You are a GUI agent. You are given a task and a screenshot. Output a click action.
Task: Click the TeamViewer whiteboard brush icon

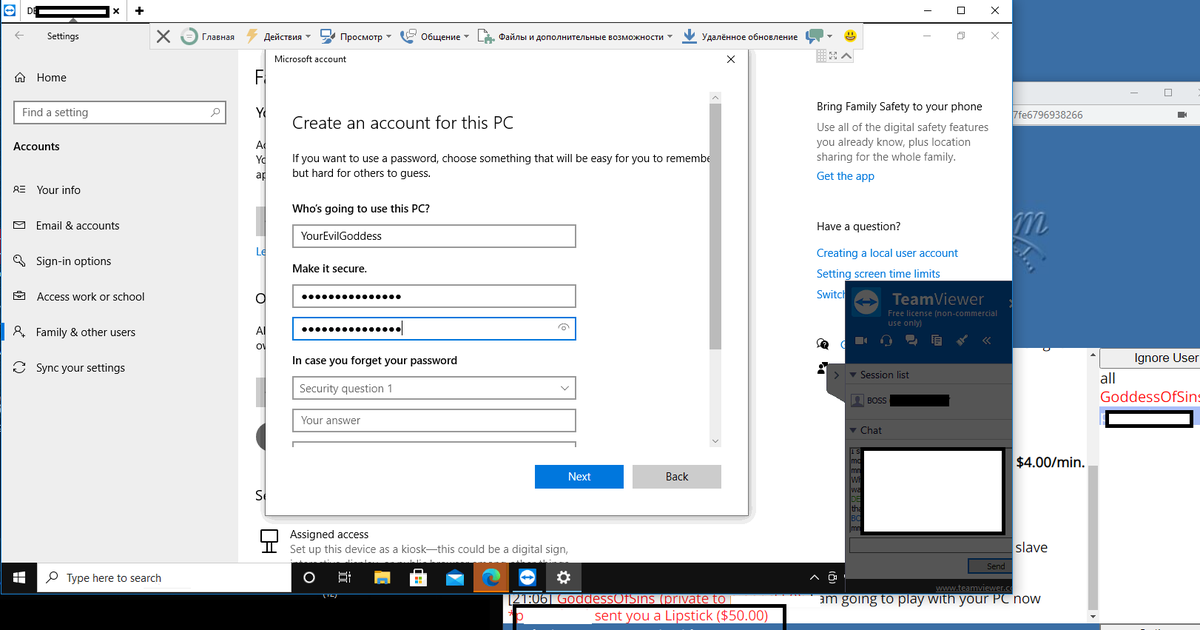[x=961, y=341]
